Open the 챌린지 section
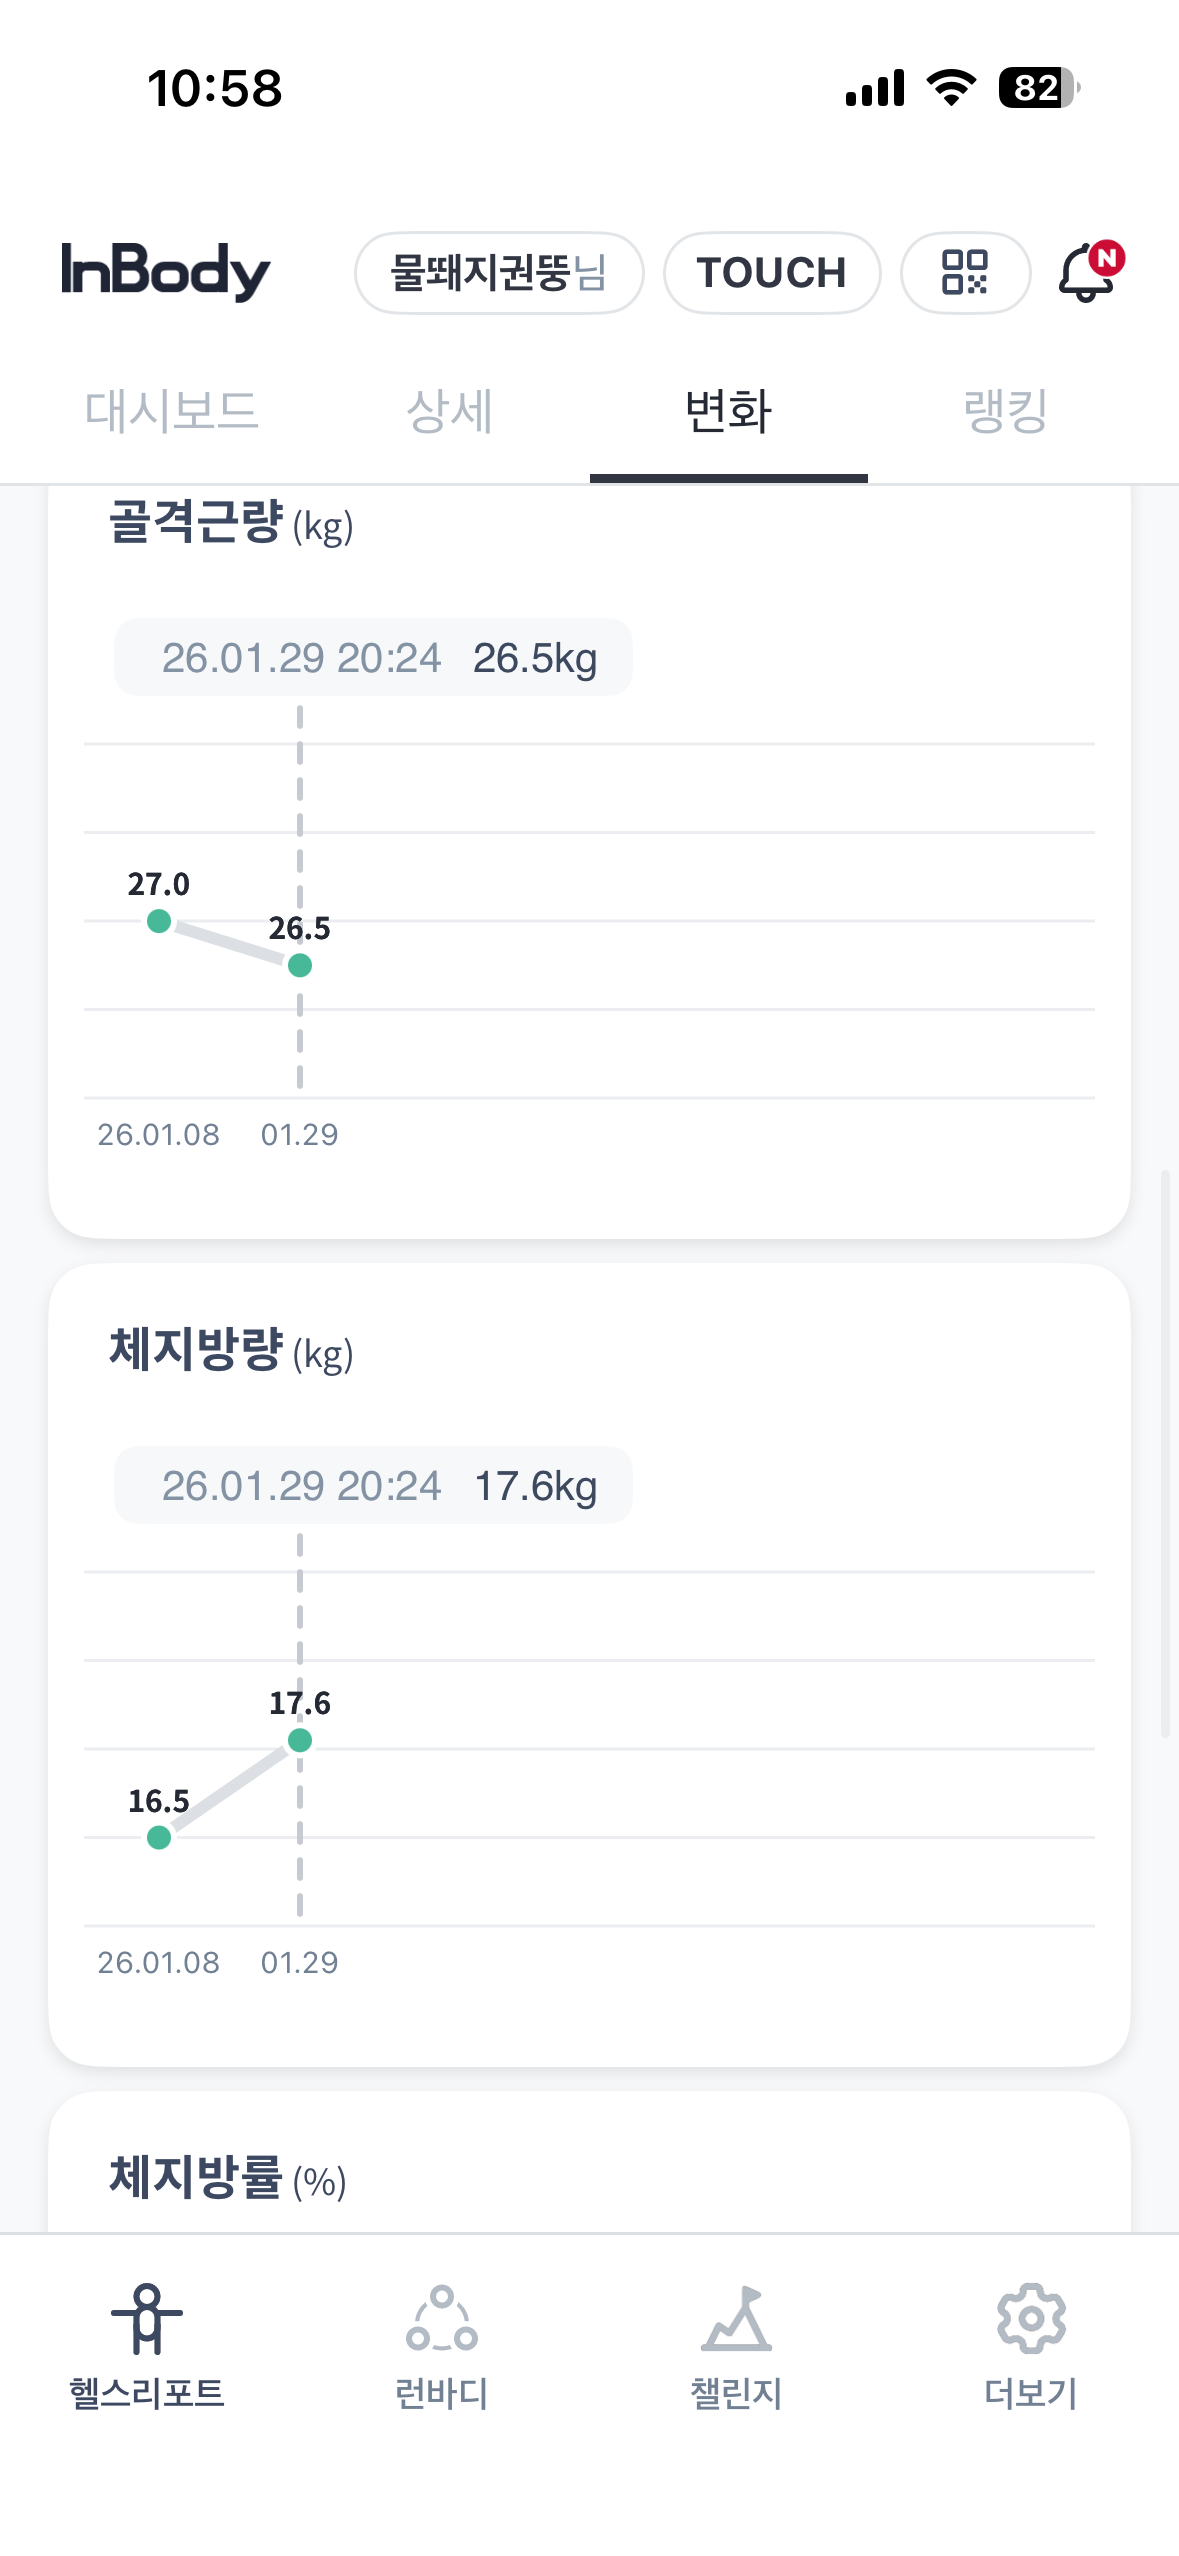1179x2556 pixels. point(736,2320)
